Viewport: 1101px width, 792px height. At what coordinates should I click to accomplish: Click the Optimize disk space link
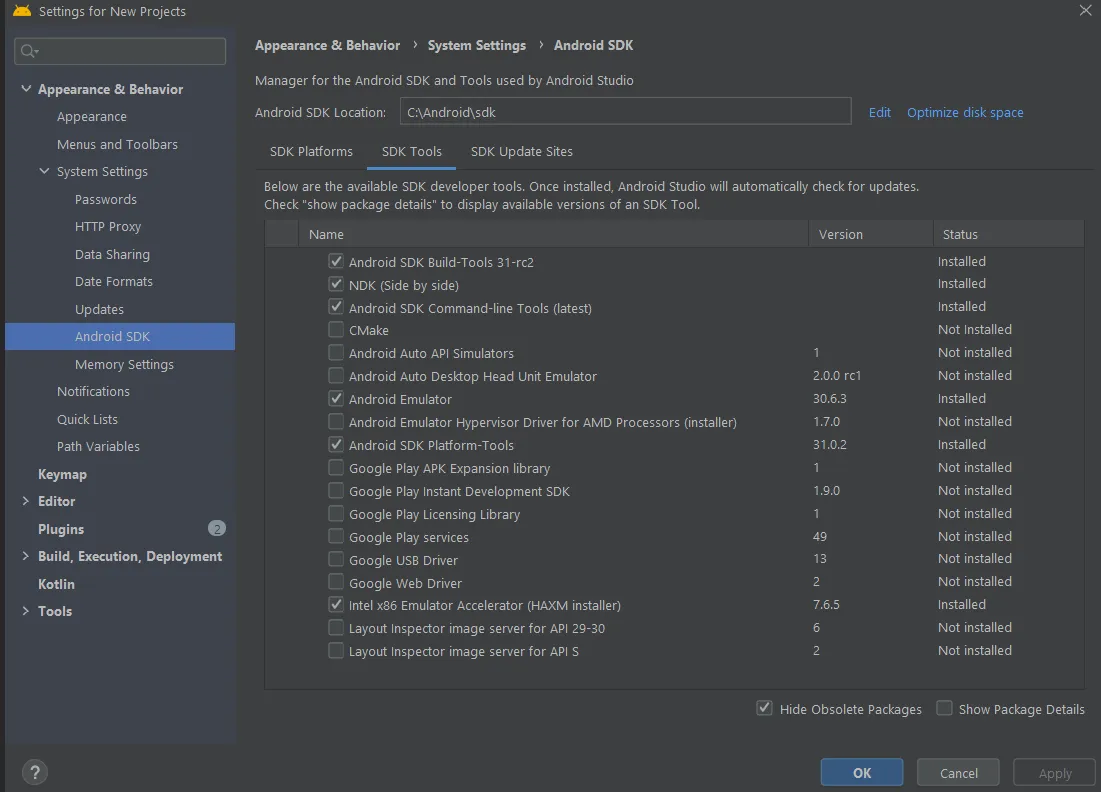click(x=965, y=113)
